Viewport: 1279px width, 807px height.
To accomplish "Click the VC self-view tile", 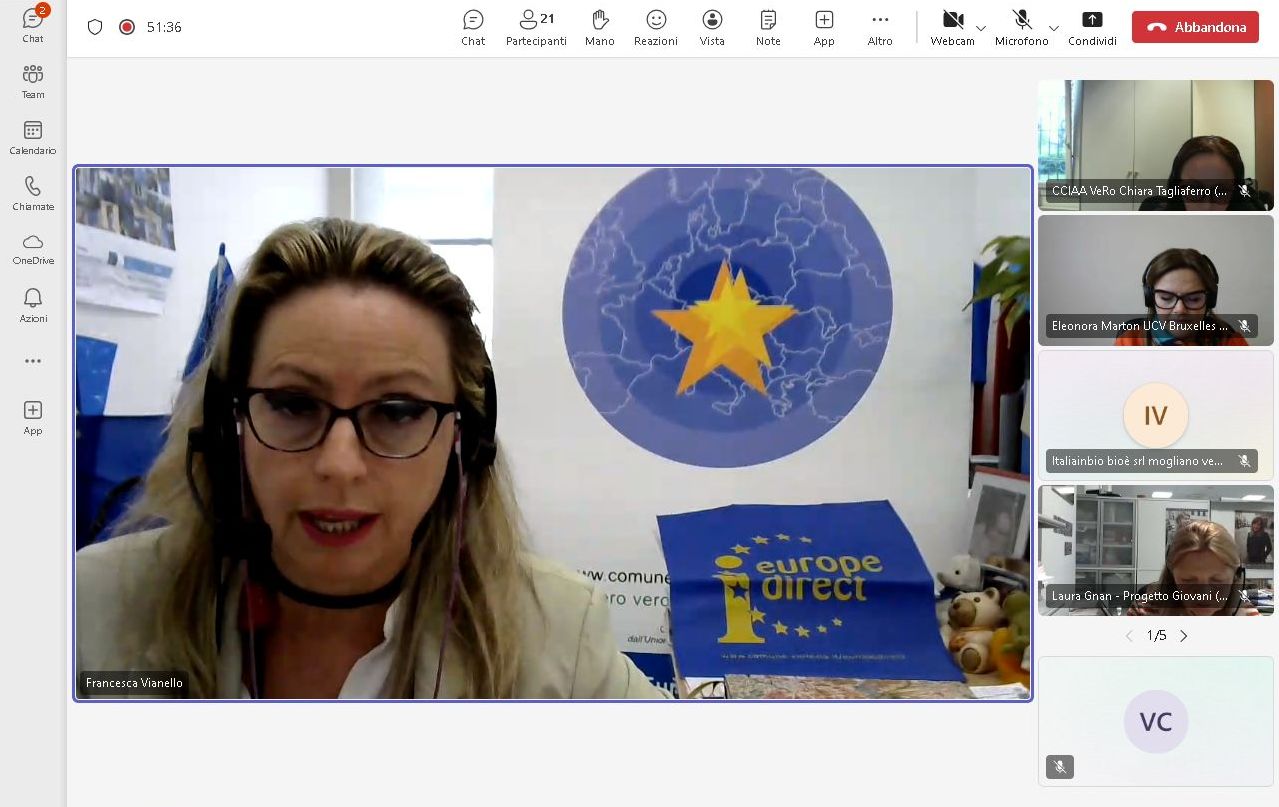I will (1156, 721).
